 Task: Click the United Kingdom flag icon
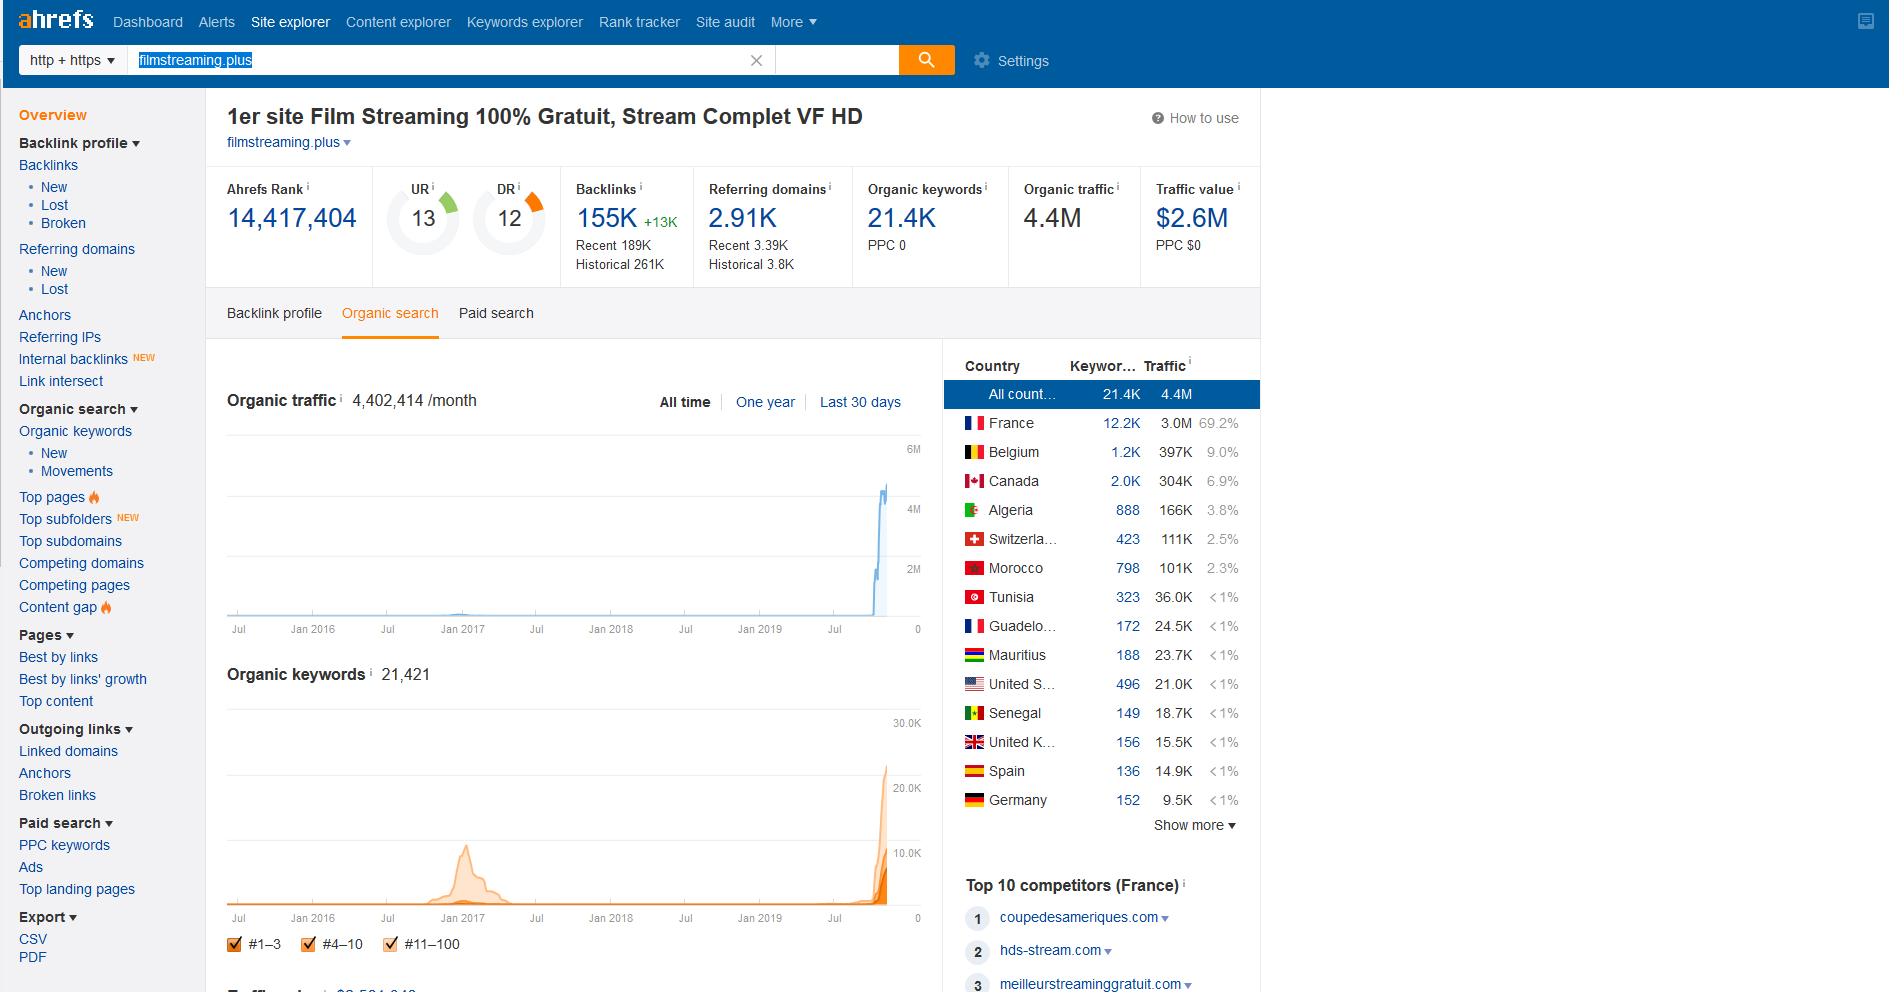(x=974, y=742)
